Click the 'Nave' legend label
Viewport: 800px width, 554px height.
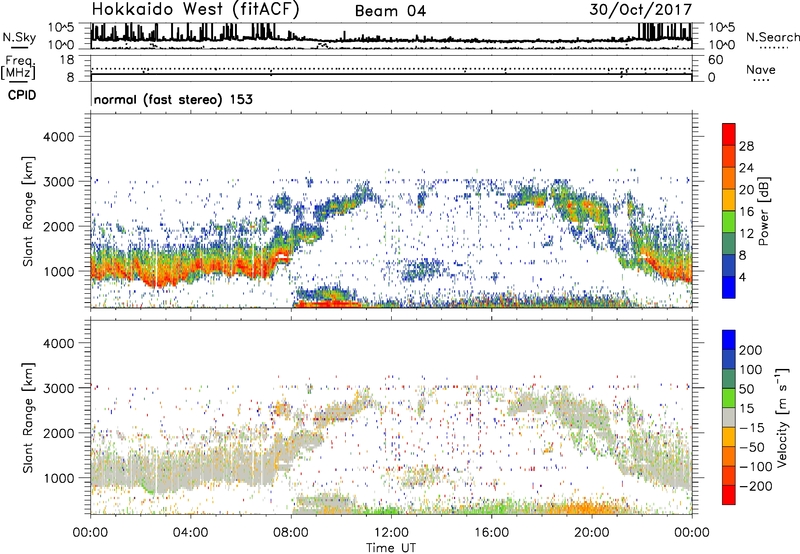(761, 70)
